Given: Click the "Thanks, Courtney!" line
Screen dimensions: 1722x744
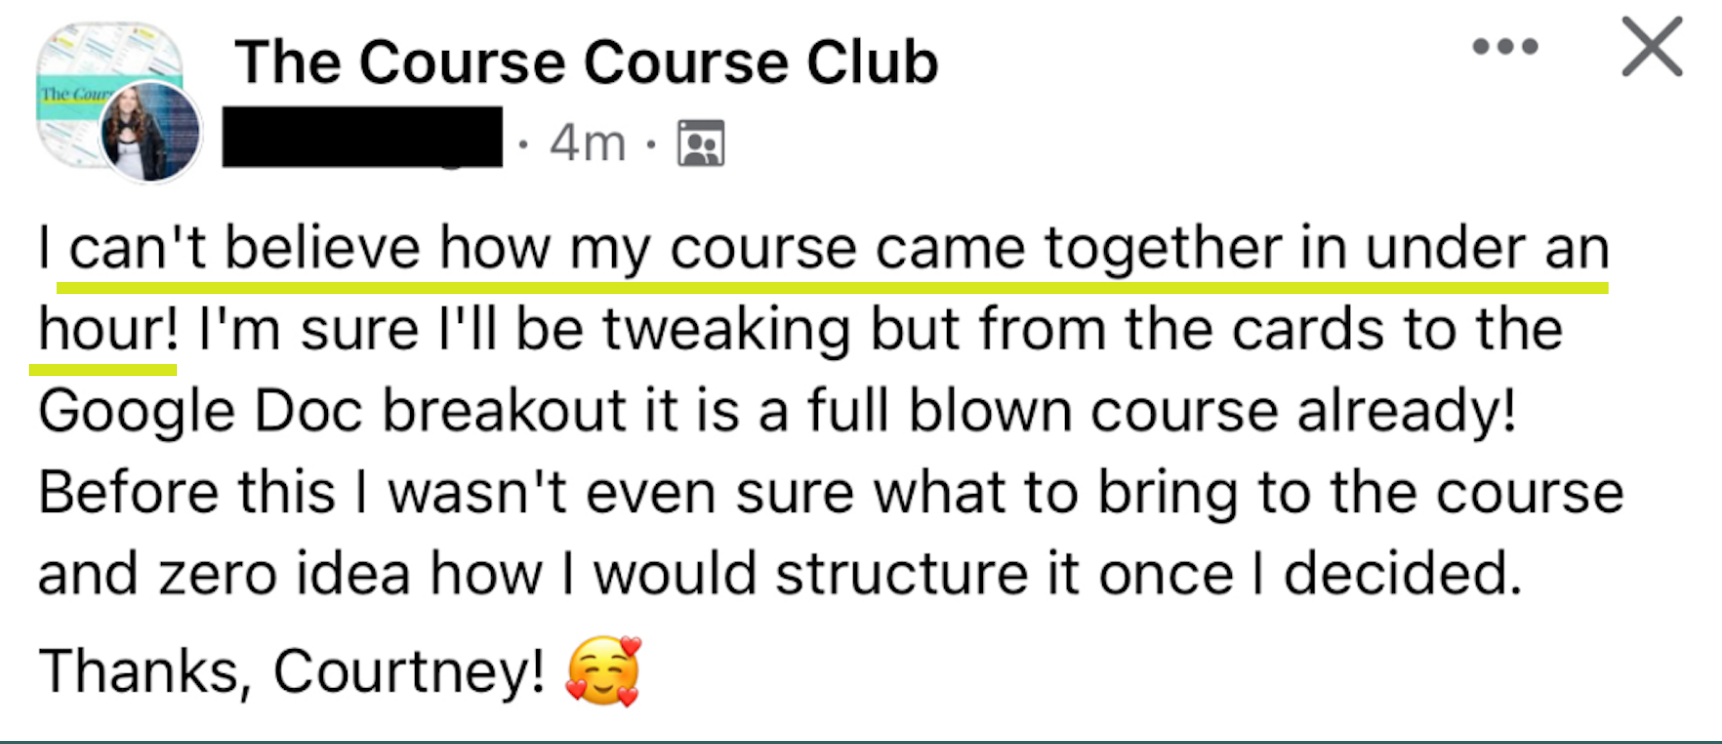Looking at the screenshot, I should [291, 671].
